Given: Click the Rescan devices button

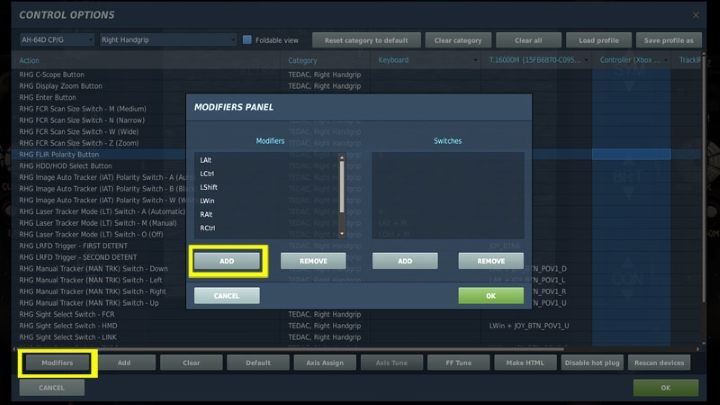Looking at the screenshot, I should (x=659, y=363).
